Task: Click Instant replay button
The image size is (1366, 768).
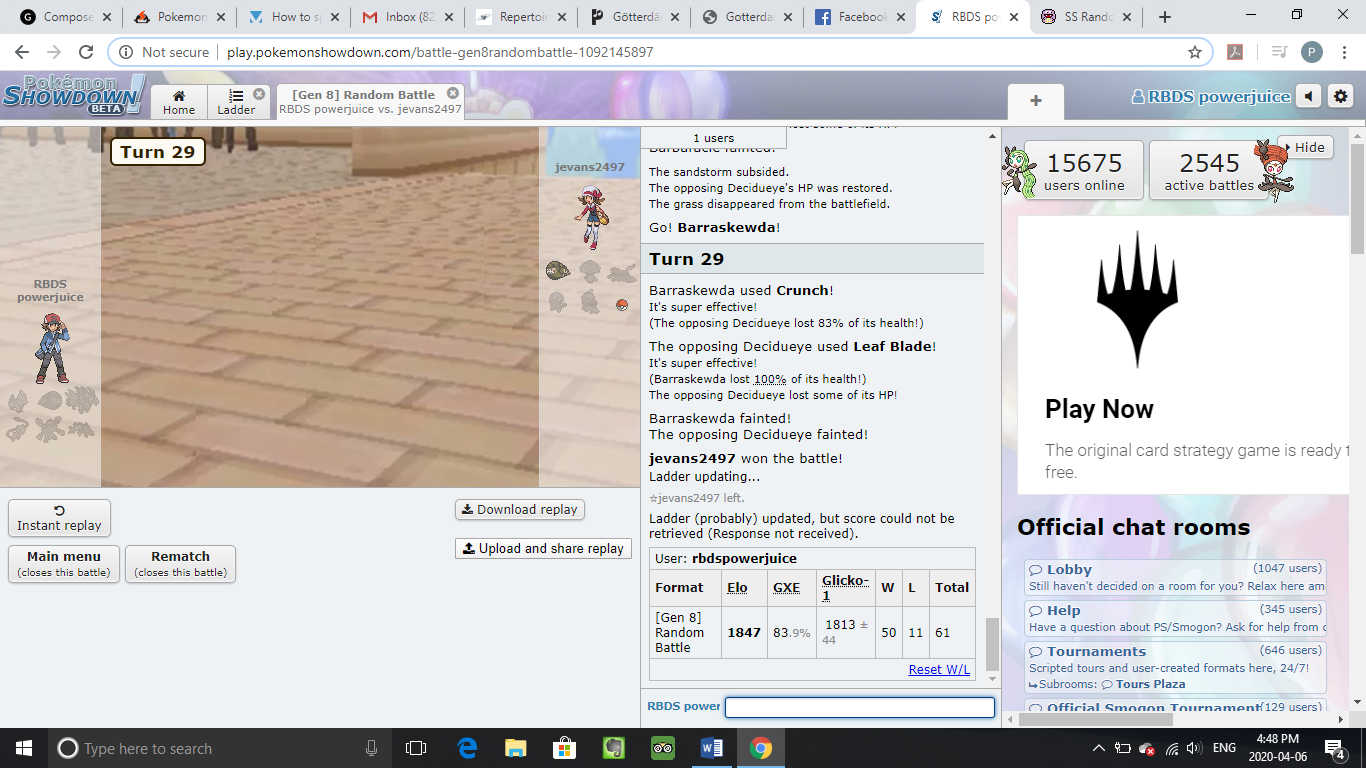Action: pyautogui.click(x=59, y=518)
